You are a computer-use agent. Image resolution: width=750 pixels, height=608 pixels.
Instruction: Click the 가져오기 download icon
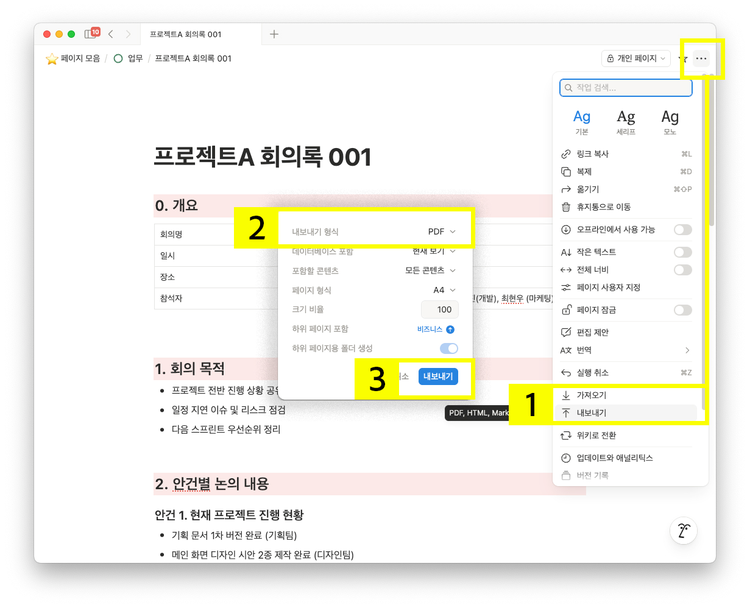(x=566, y=395)
